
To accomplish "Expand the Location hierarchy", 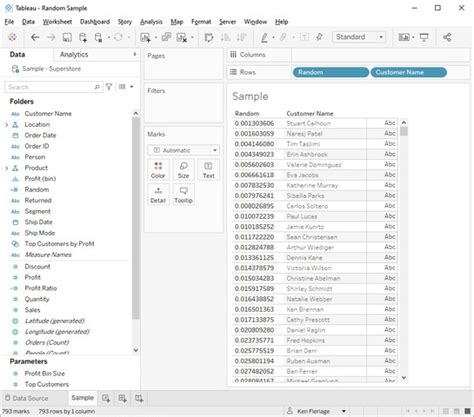I will coord(6,125).
